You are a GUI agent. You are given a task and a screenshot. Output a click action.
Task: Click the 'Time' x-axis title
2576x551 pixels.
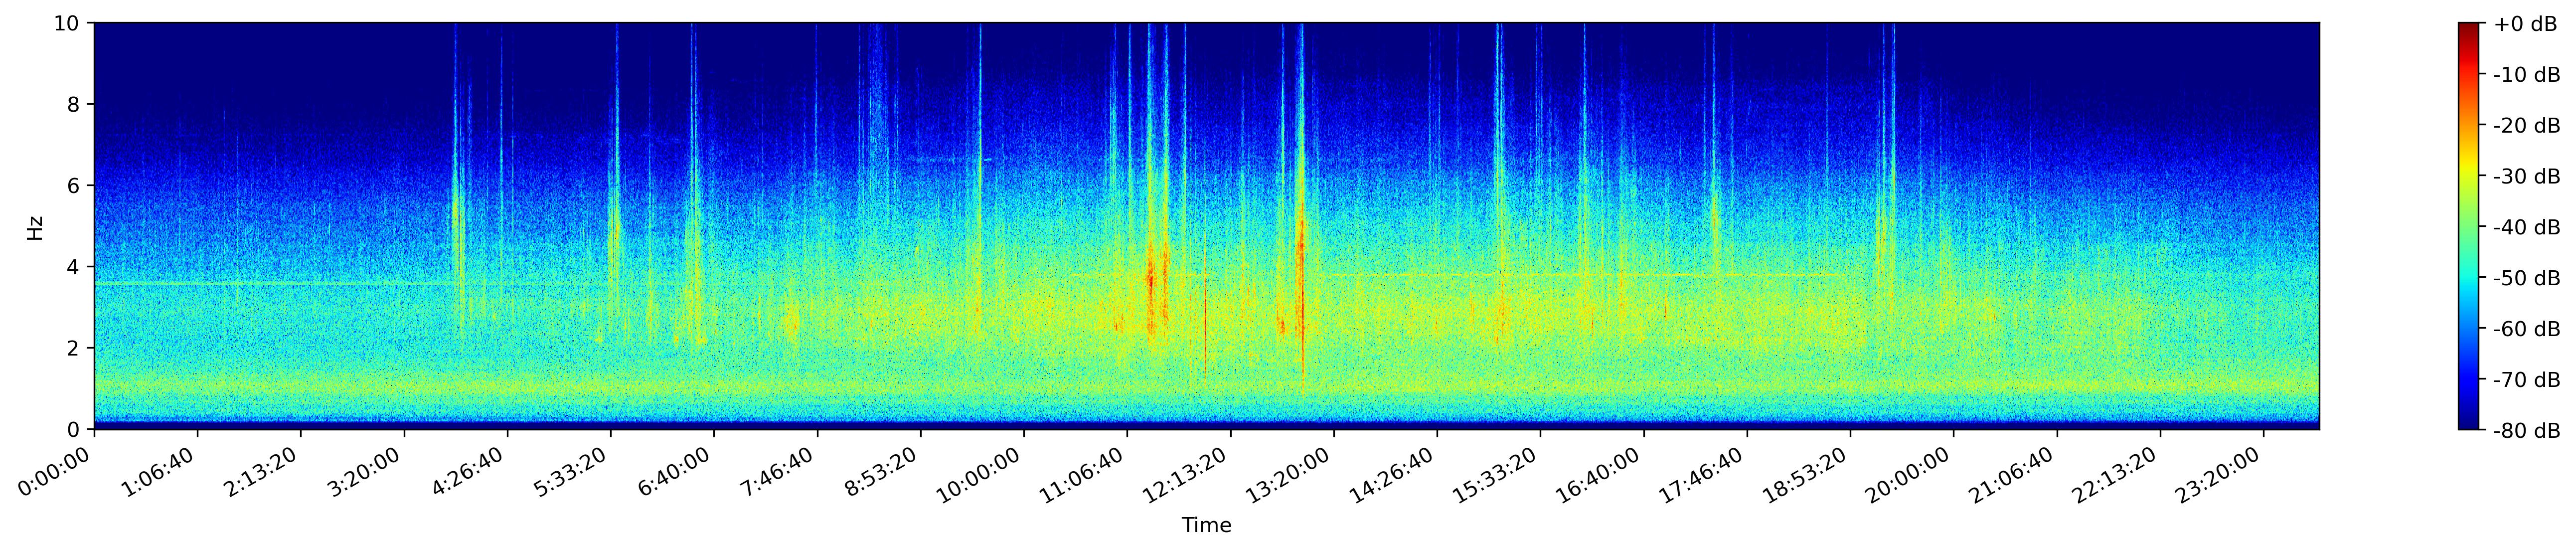1206,526
